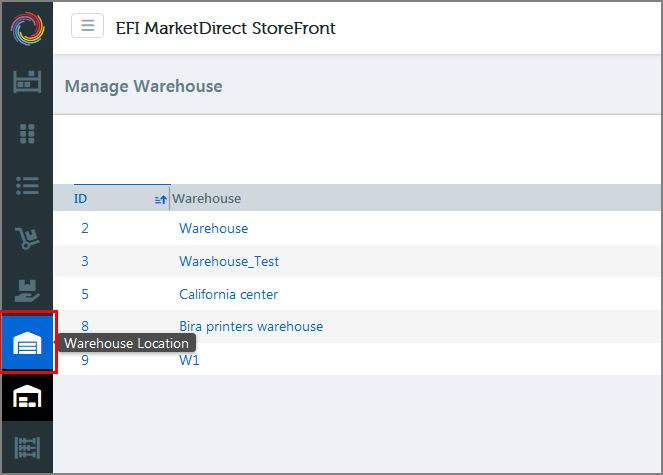Open the Warehouse link in row 2
The height and width of the screenshot is (475, 663).
click(x=214, y=228)
